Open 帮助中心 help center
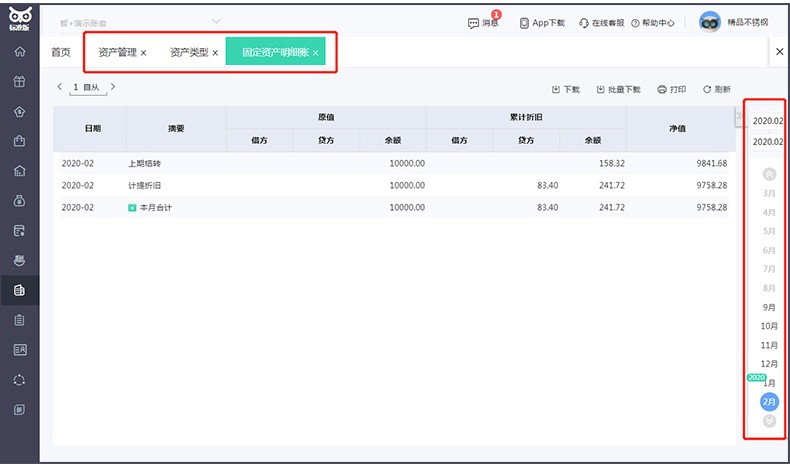Screen dimensions: 790x472 tap(652, 23)
